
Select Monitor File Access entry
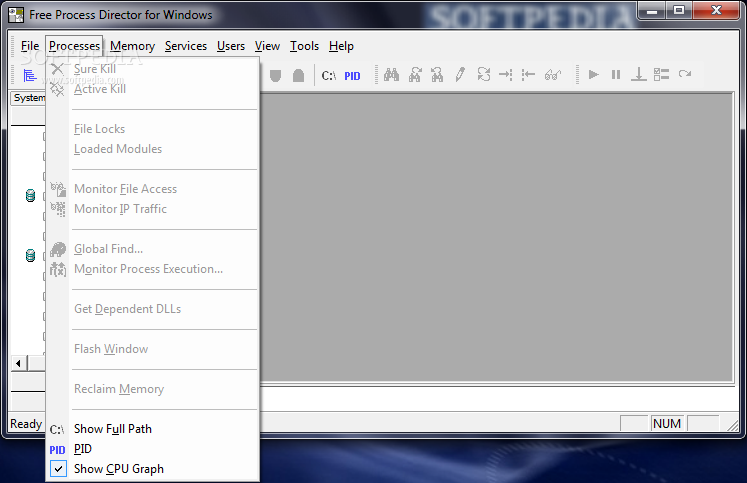153,189
